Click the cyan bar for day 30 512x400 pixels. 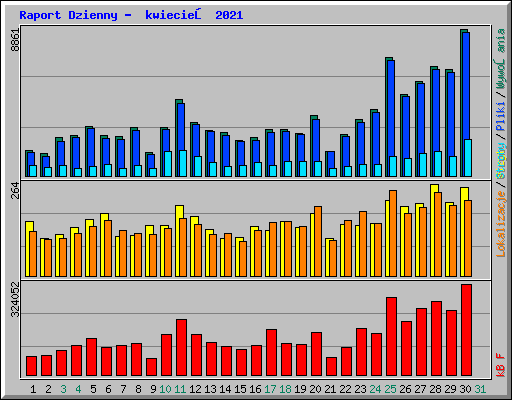pyautogui.click(x=468, y=158)
